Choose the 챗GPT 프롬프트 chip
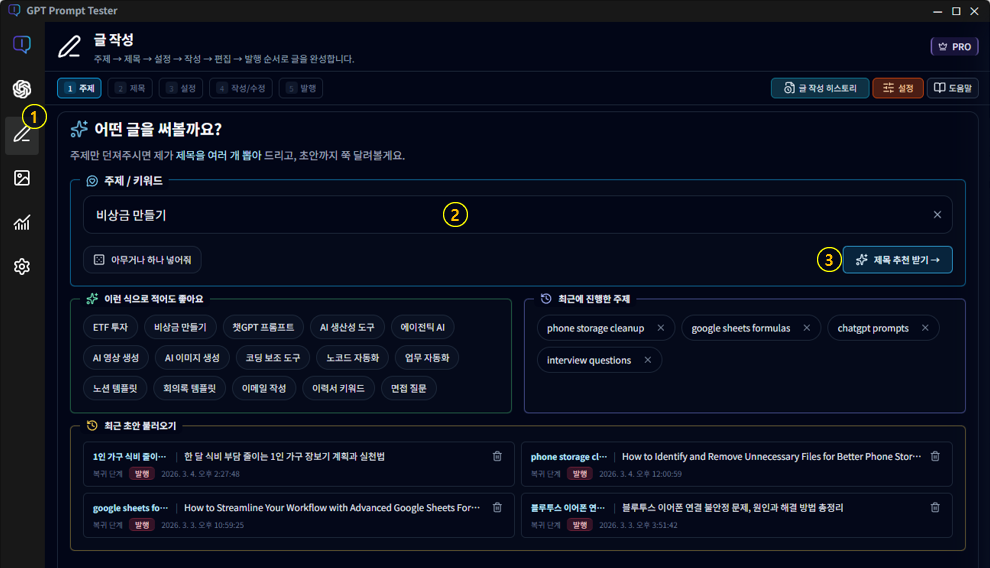 (263, 328)
